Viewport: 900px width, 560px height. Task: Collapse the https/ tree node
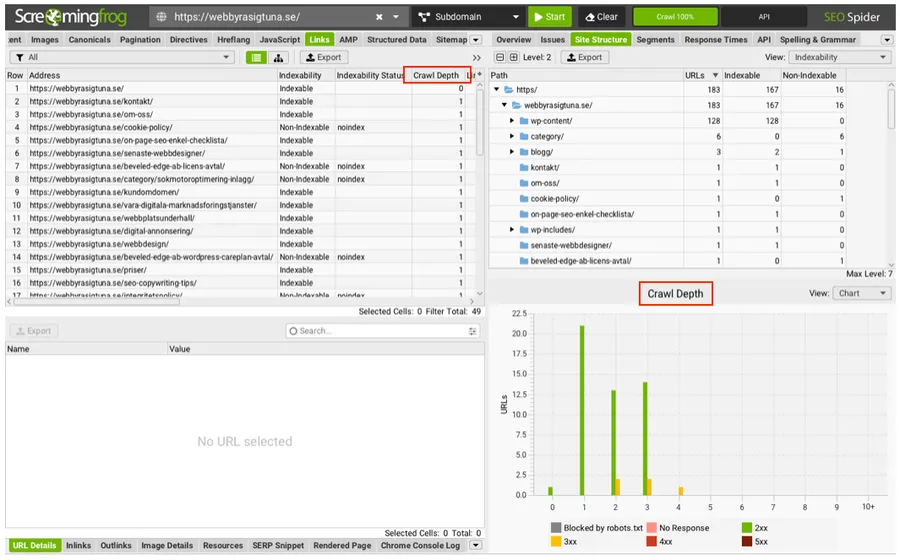pyautogui.click(x=496, y=90)
